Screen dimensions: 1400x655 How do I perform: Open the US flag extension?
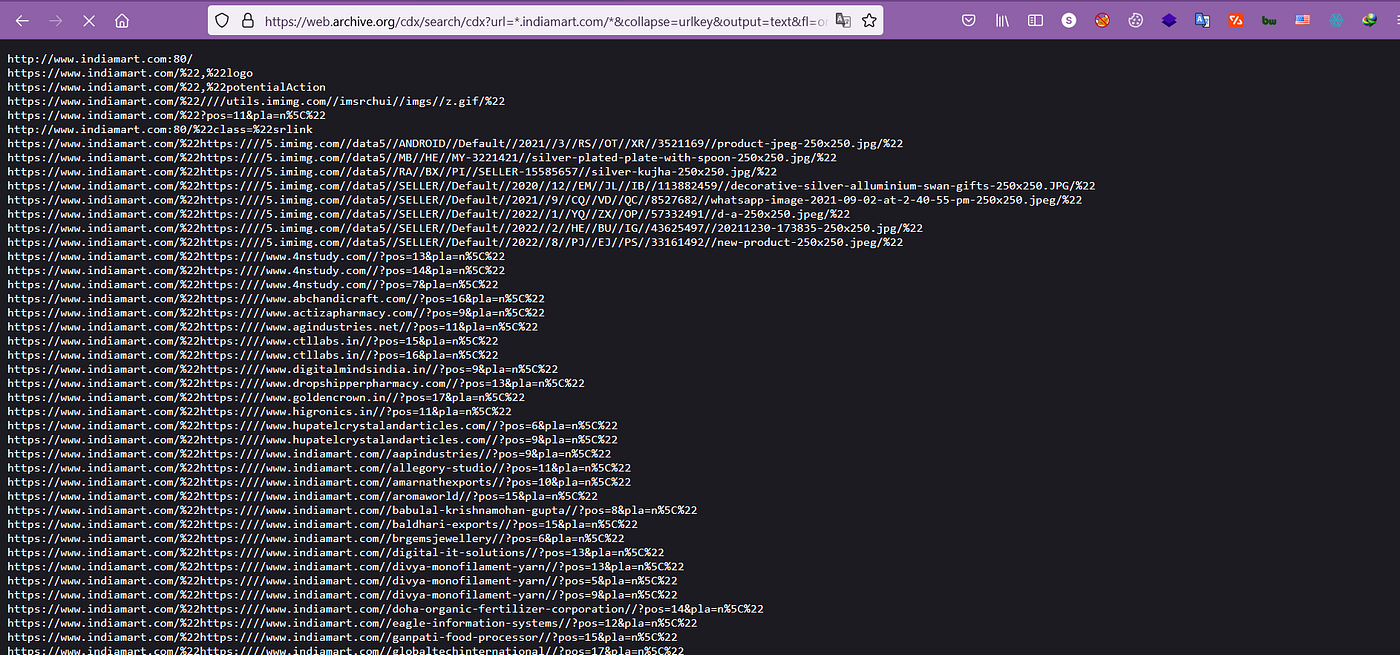click(x=1302, y=20)
